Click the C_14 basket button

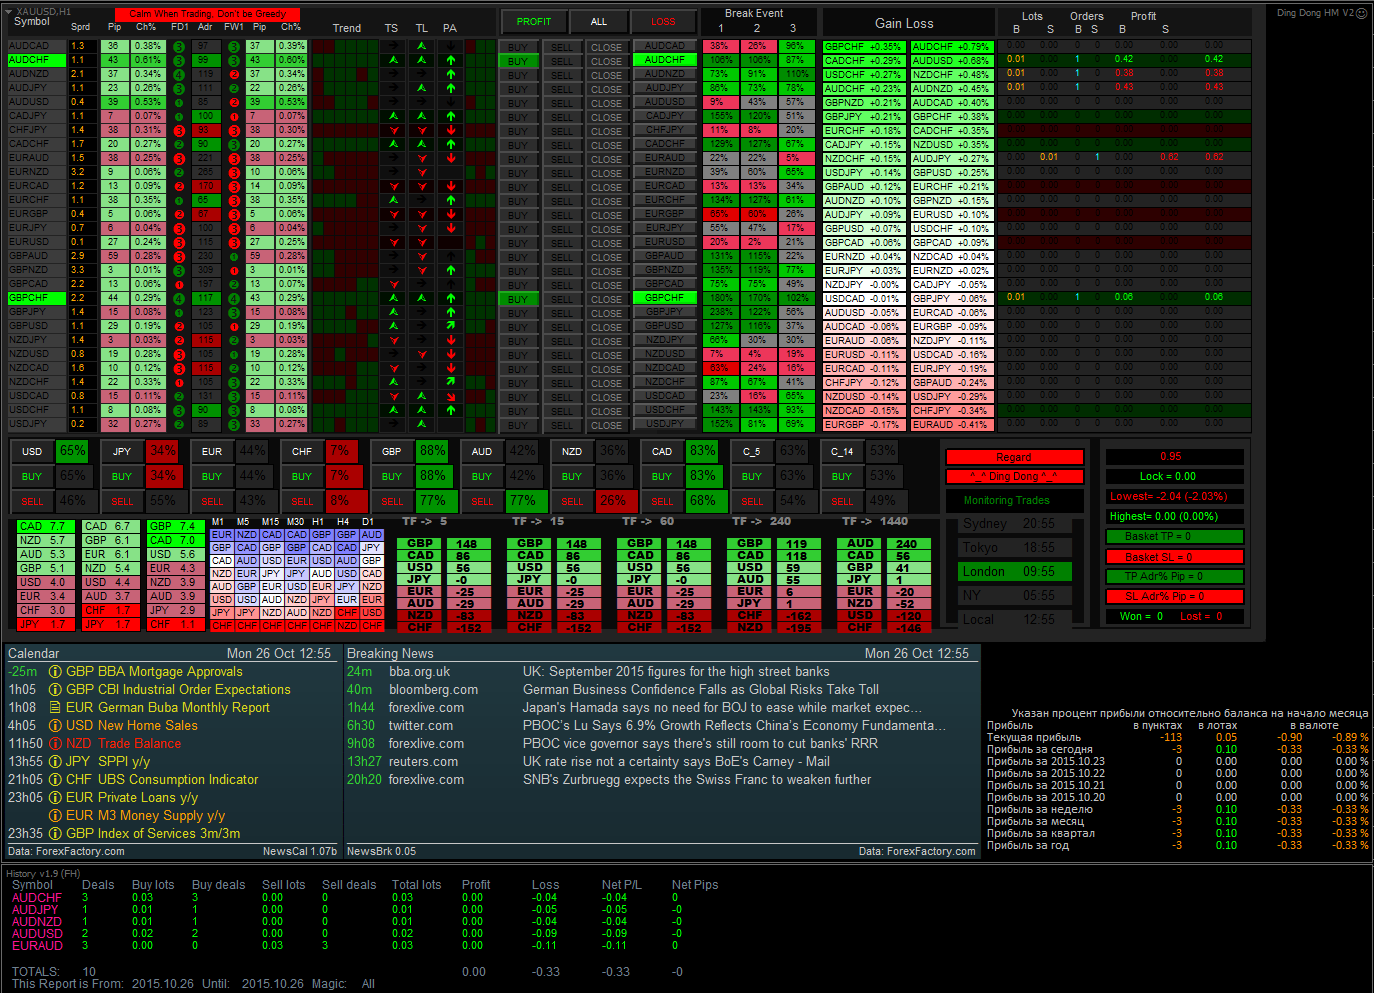pyautogui.click(x=842, y=451)
